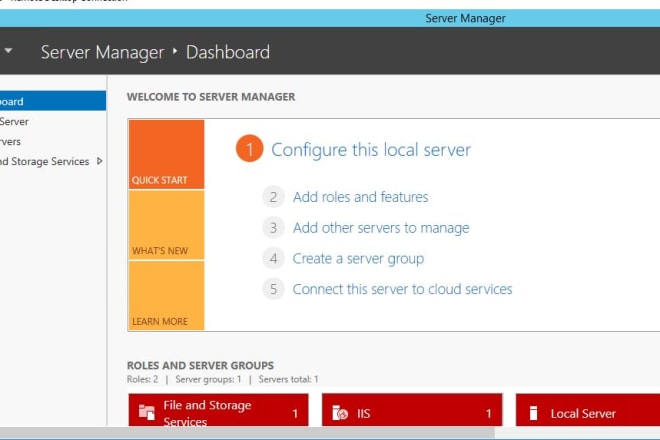
Task: Open Local Server in the sidebar
Action: tap(53, 121)
